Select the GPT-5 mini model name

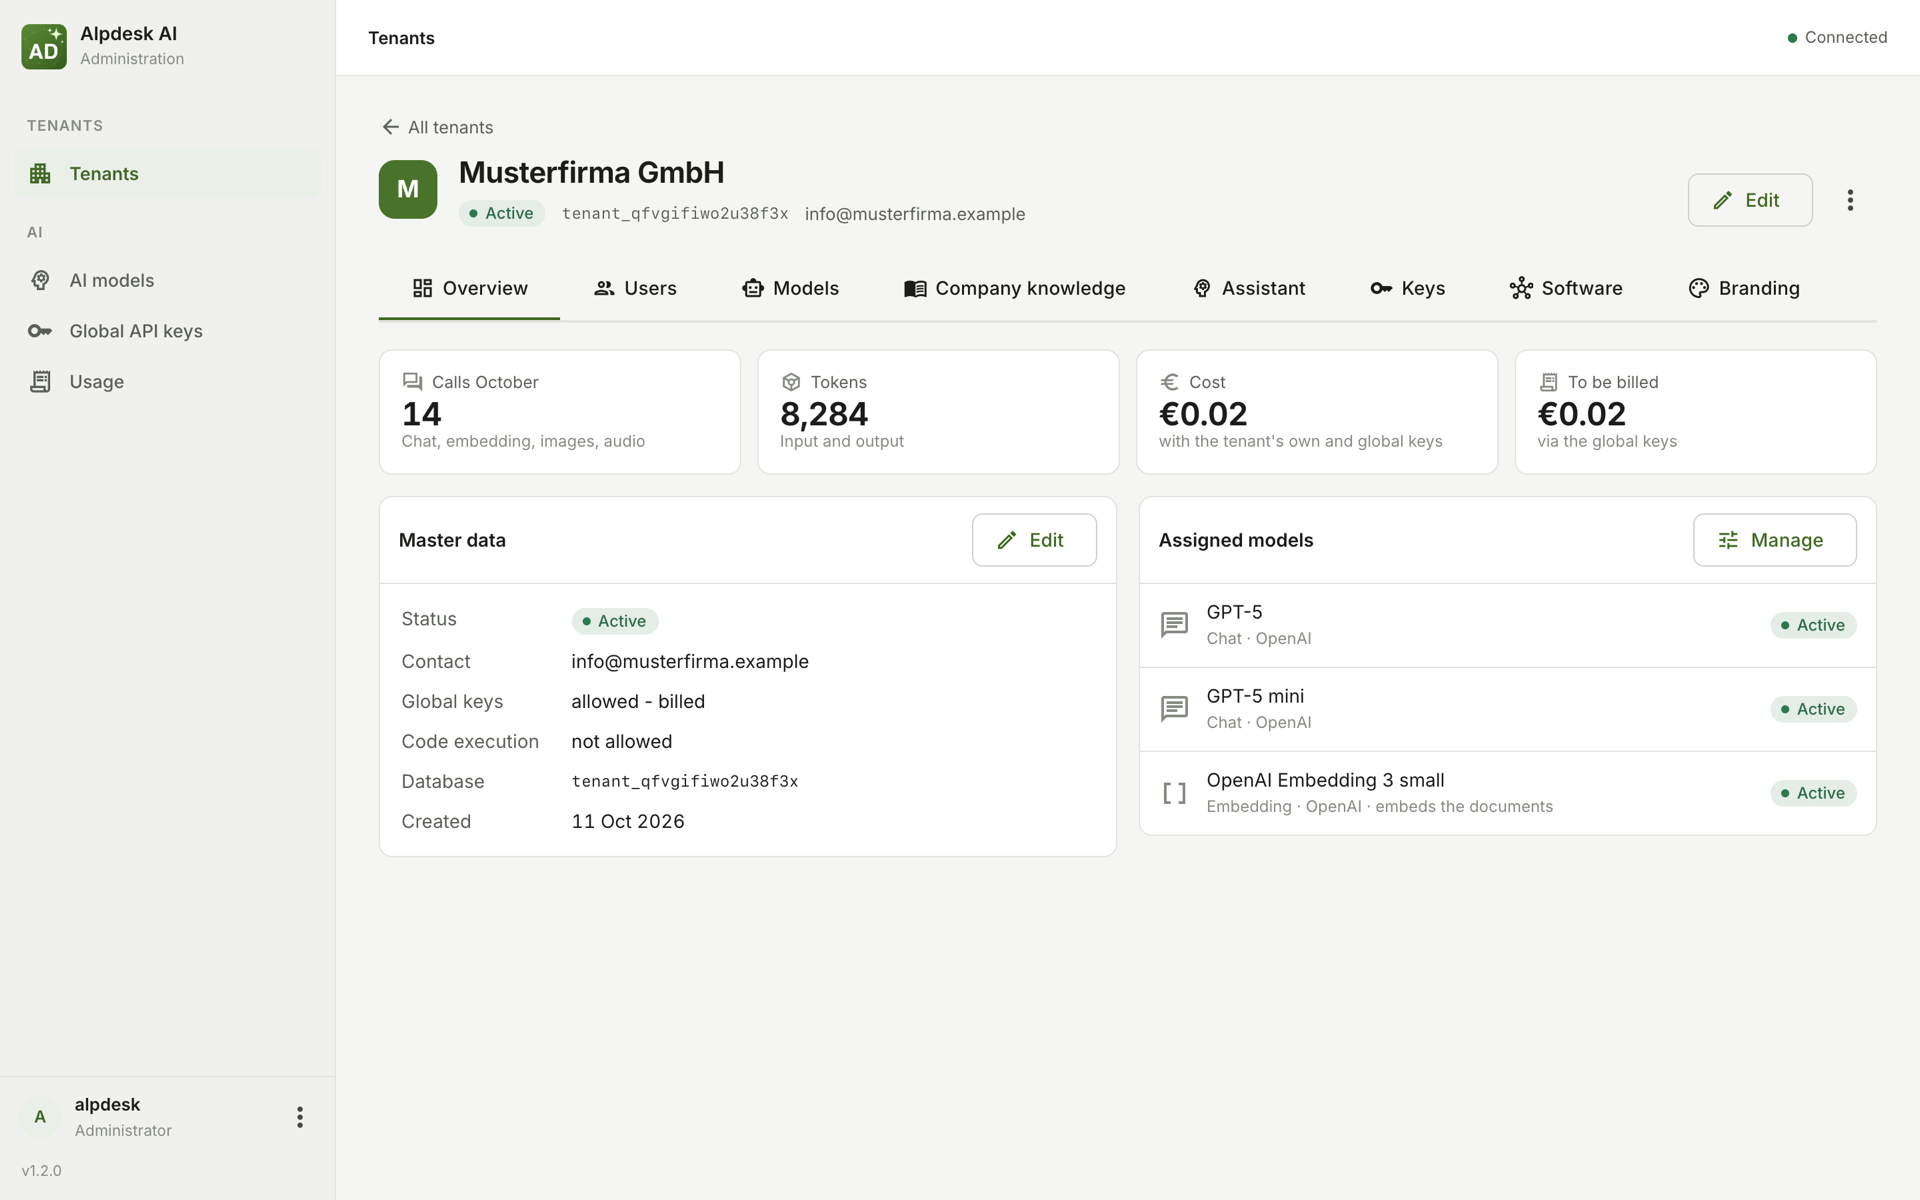[x=1255, y=696]
